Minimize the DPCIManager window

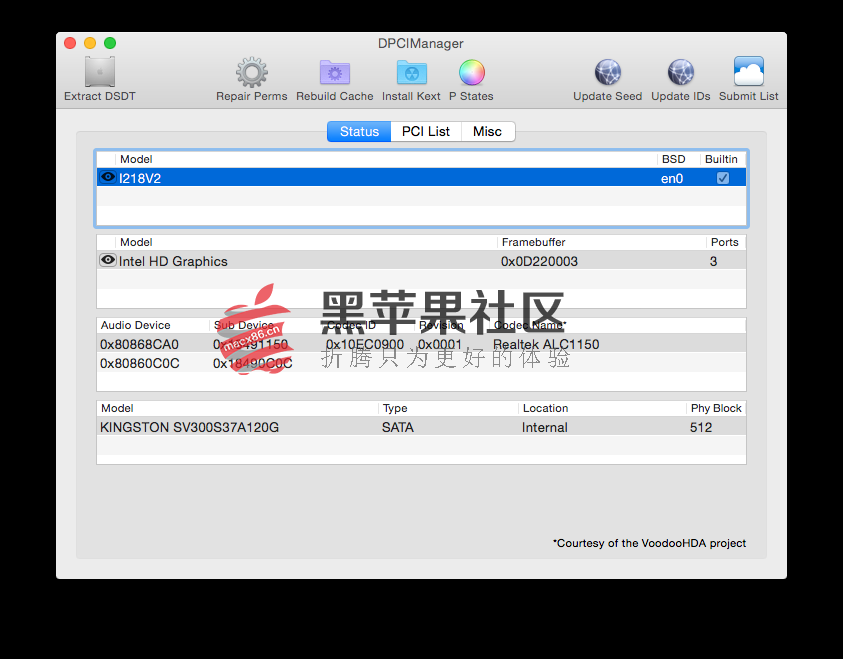(90, 43)
